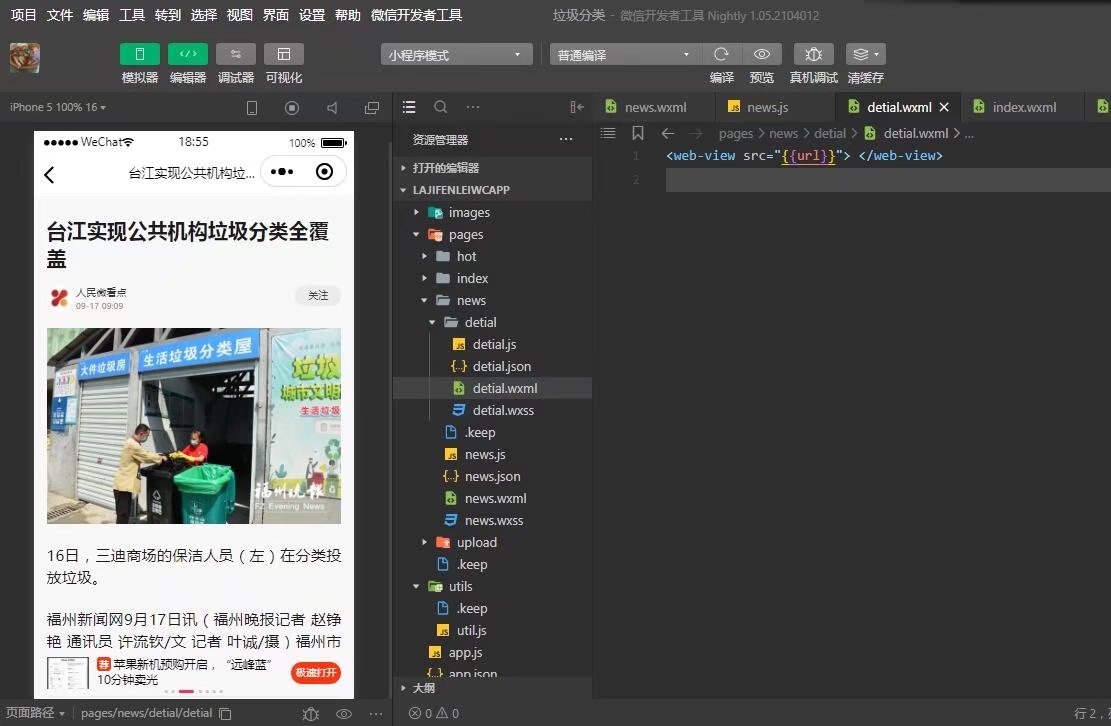Click the explorer list icon
Screen dimensions: 1111x726
click(409, 107)
